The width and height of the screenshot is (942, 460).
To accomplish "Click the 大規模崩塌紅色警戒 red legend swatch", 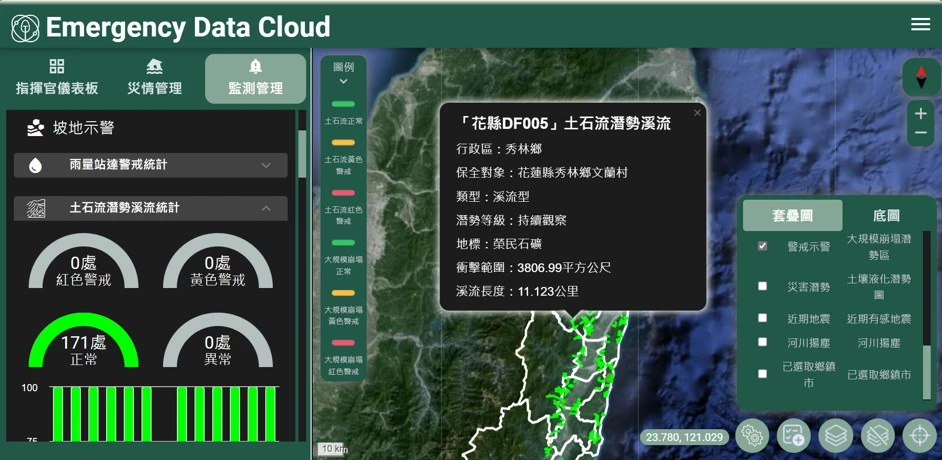I will click(343, 343).
